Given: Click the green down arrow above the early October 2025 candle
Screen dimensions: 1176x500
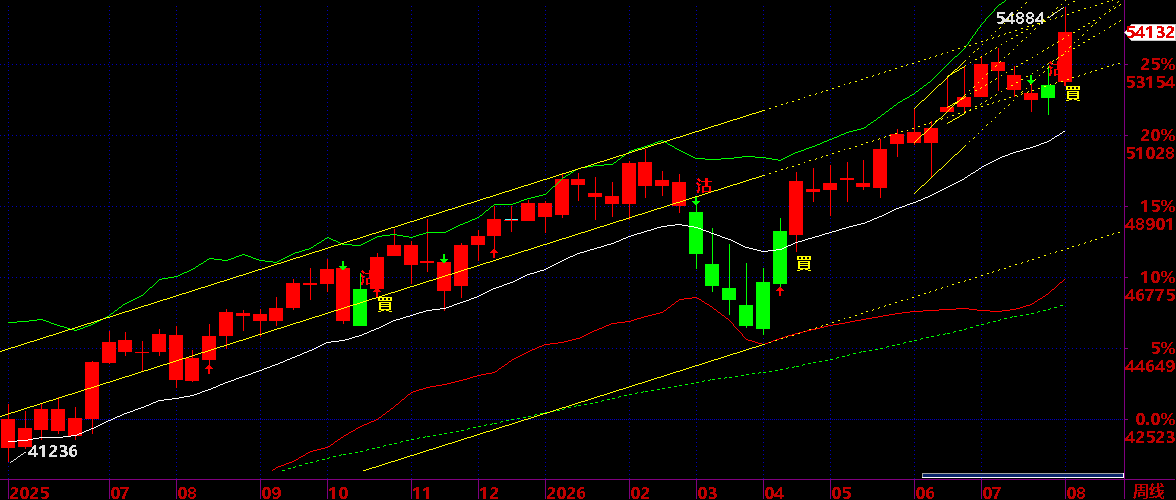Looking at the screenshot, I should pos(344,265).
